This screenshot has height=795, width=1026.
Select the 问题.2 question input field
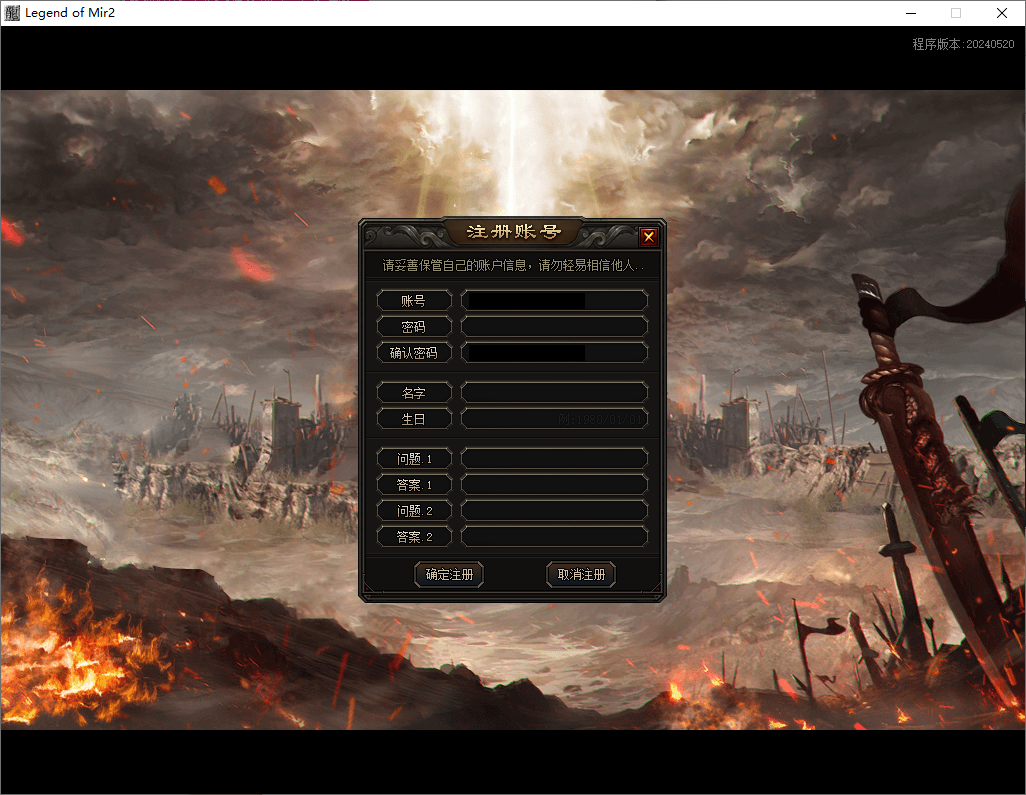click(554, 510)
